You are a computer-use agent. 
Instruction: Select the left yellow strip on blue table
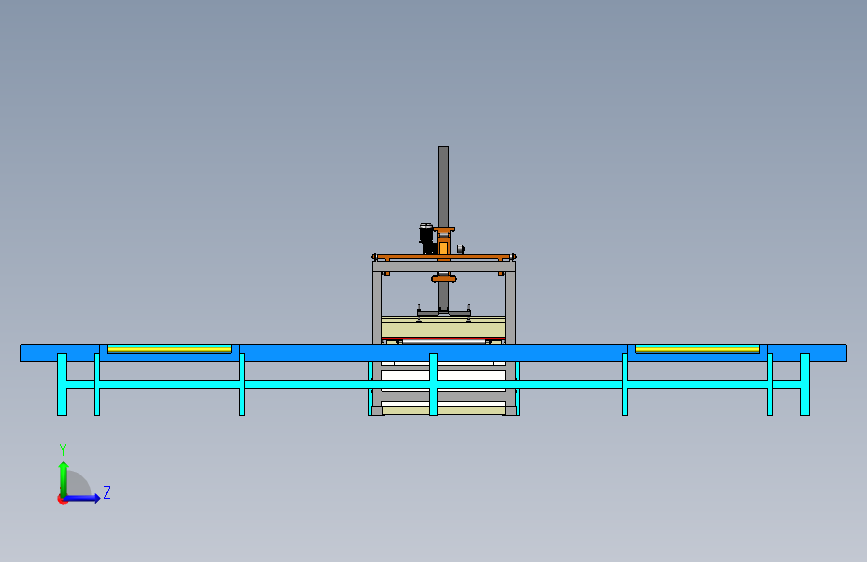tap(169, 349)
